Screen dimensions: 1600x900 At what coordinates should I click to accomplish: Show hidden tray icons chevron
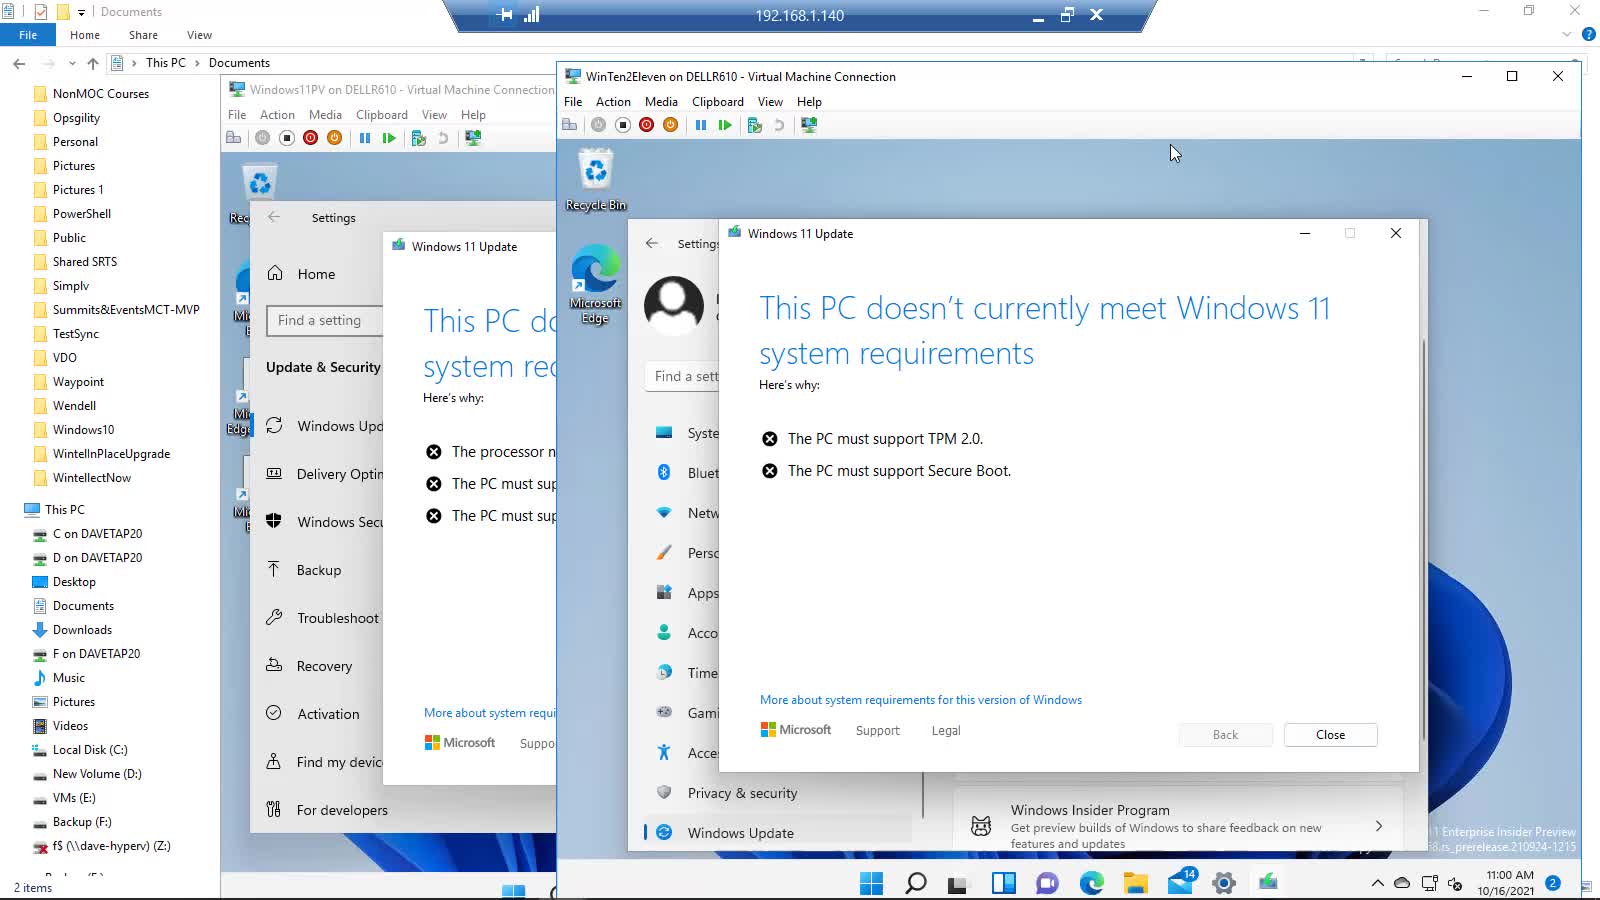[1377, 883]
